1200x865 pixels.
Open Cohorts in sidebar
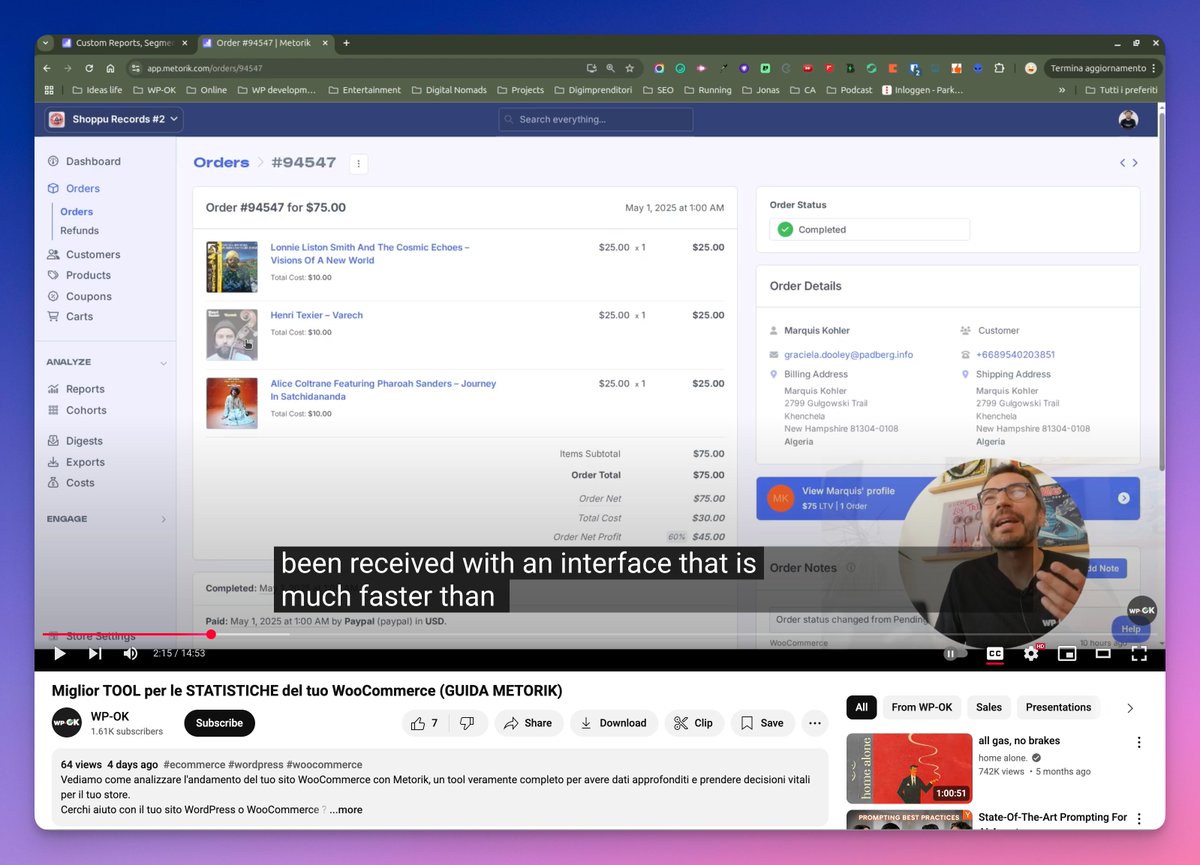86,410
